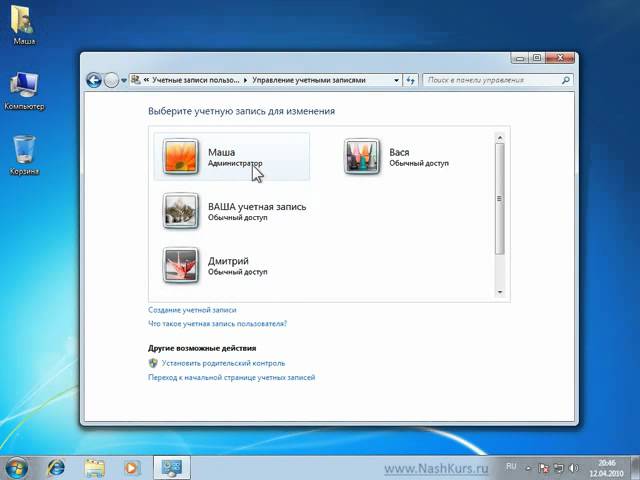
Task: Open the Windows Start menu
Action: (x=17, y=468)
